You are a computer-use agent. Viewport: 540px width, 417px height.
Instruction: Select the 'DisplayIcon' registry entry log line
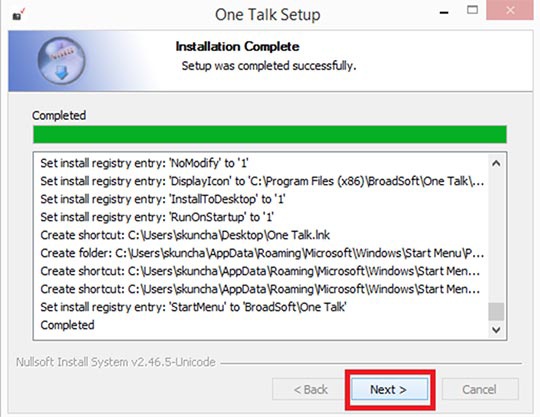point(262,181)
